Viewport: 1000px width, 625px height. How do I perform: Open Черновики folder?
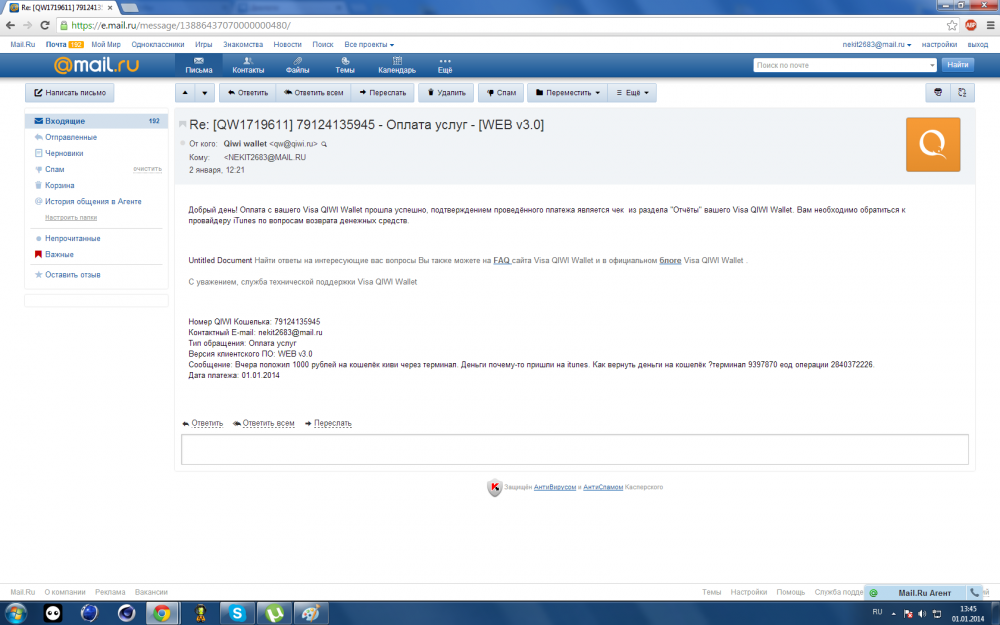click(64, 153)
